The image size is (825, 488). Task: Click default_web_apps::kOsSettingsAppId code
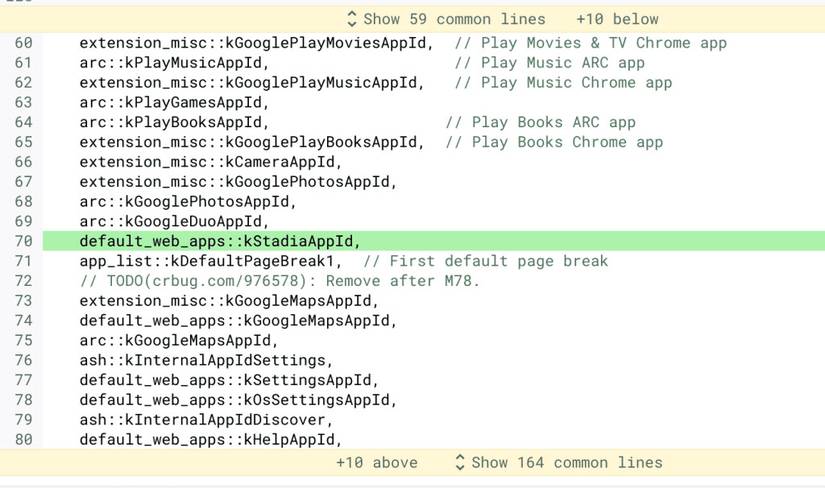click(238, 400)
